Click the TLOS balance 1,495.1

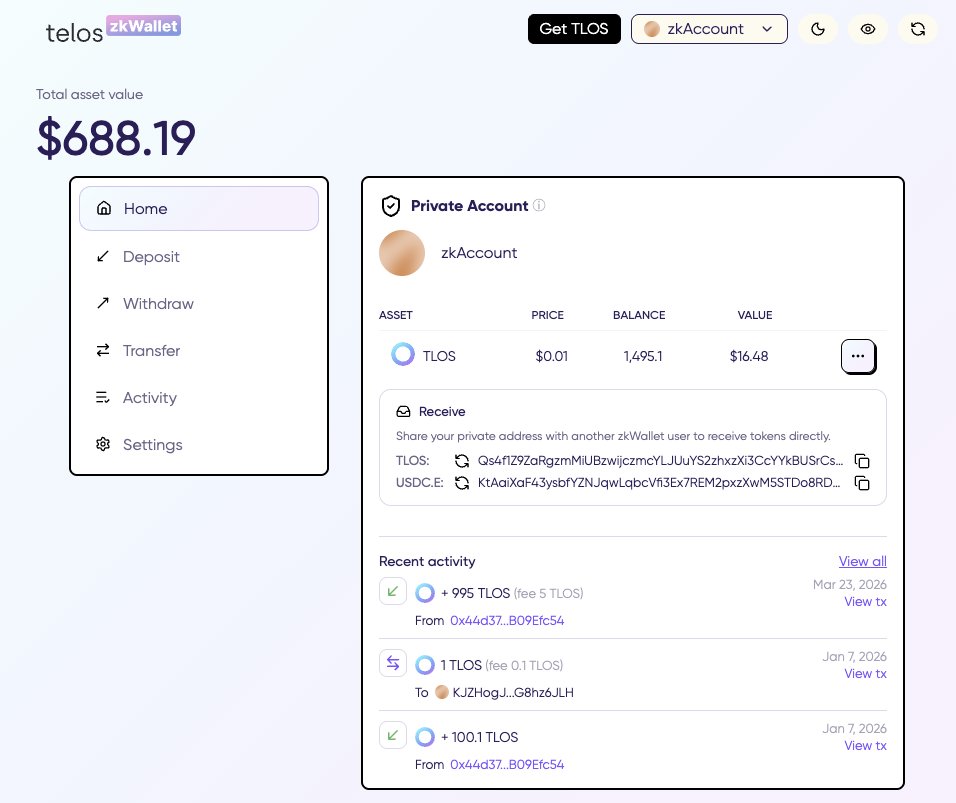tap(643, 356)
